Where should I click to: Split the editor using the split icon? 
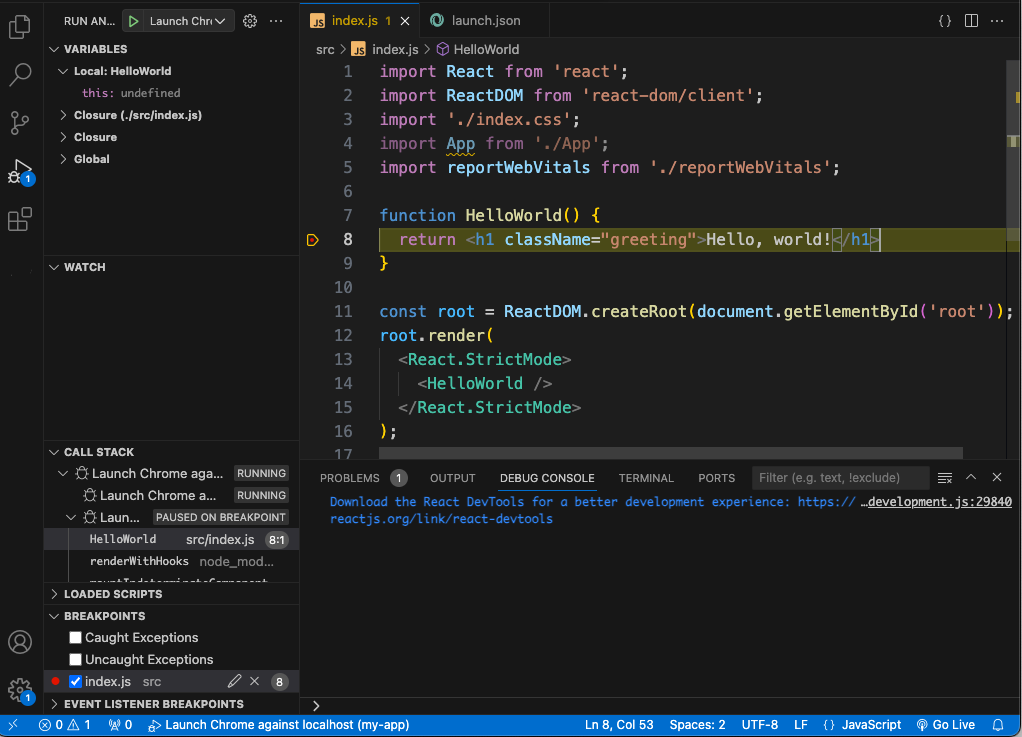(971, 19)
